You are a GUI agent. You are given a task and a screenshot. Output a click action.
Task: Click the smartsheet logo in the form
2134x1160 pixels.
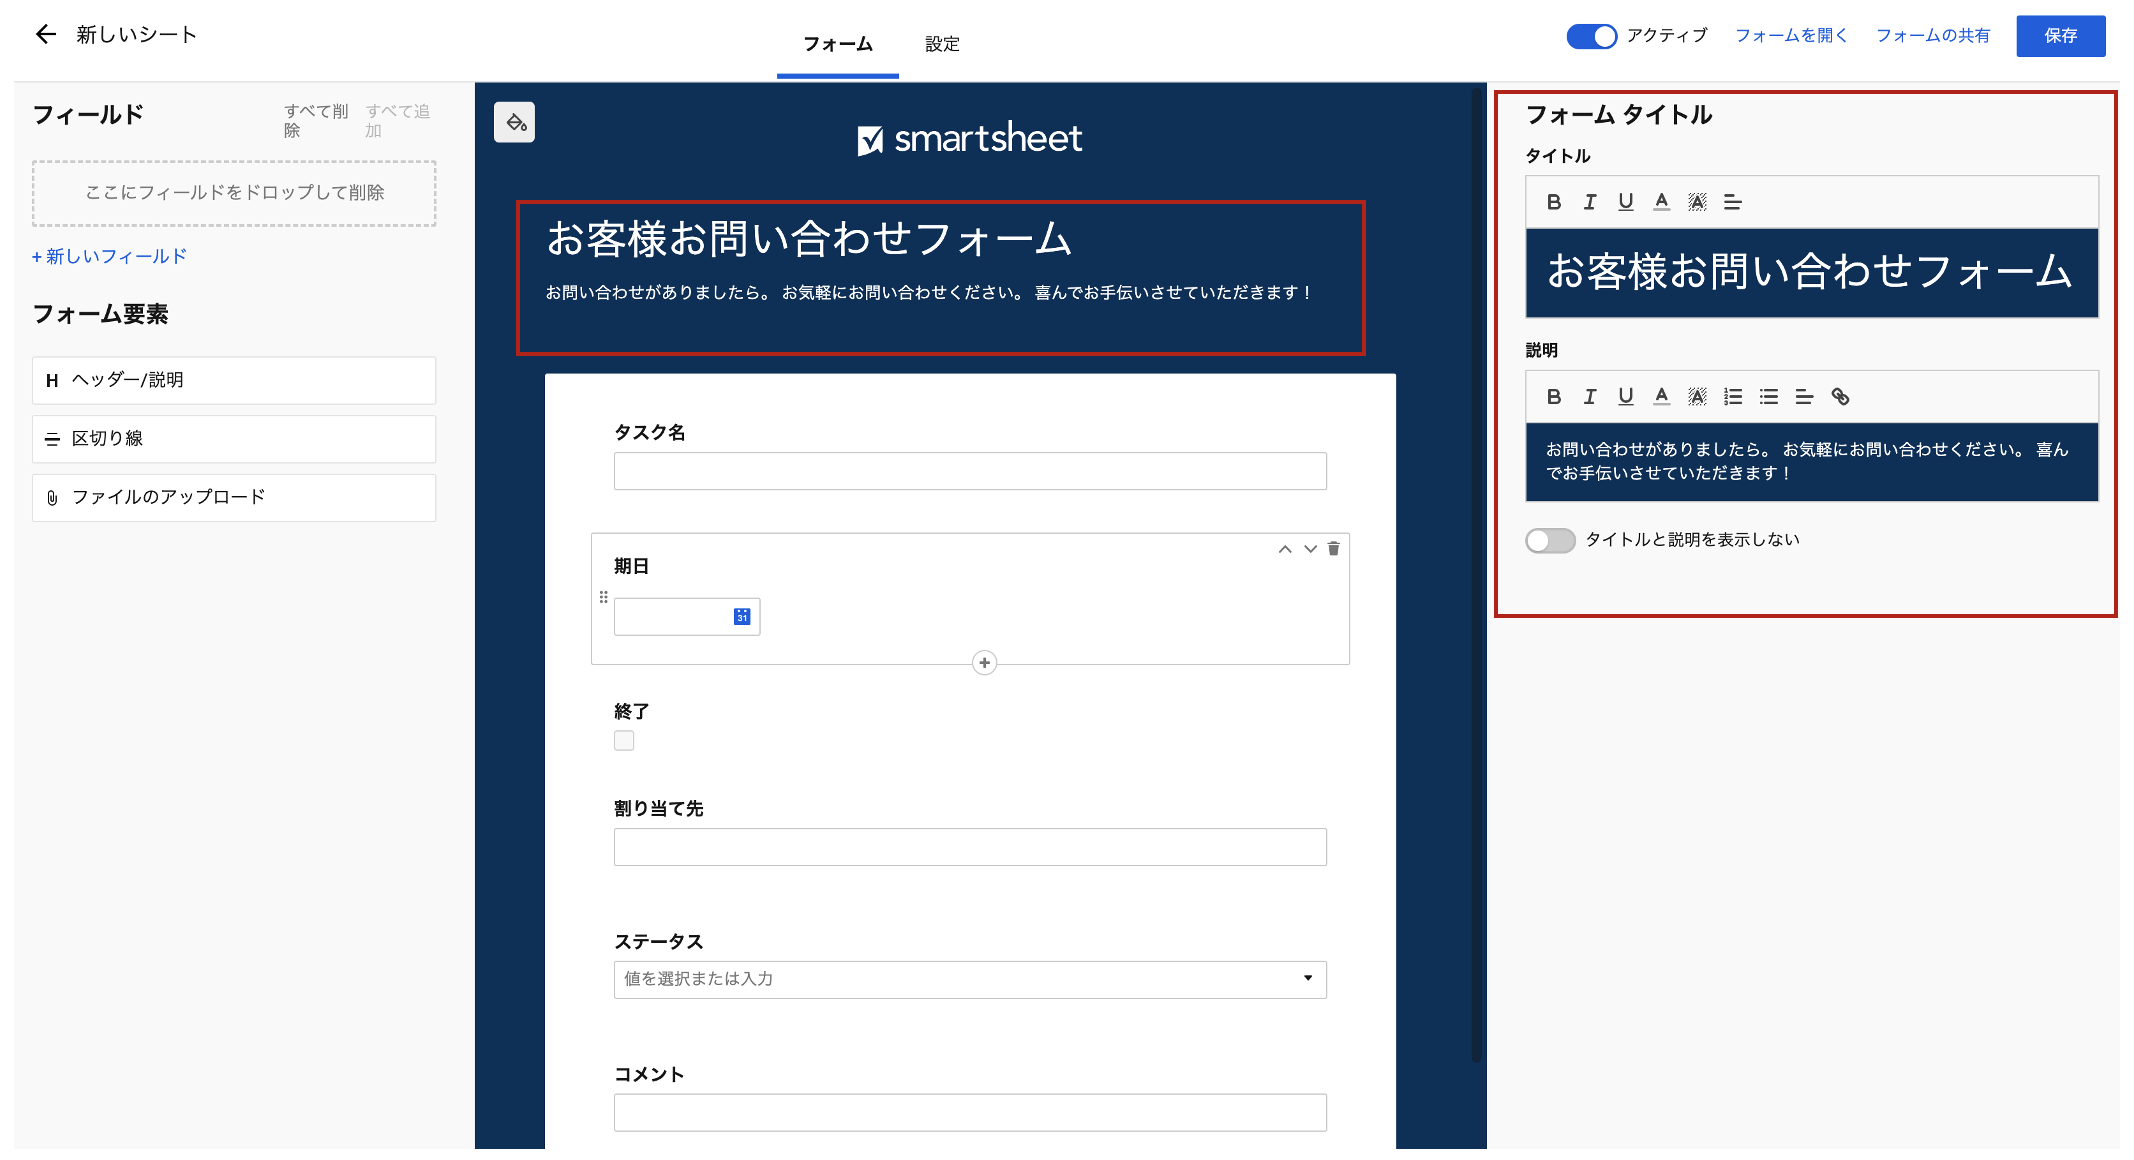[969, 138]
